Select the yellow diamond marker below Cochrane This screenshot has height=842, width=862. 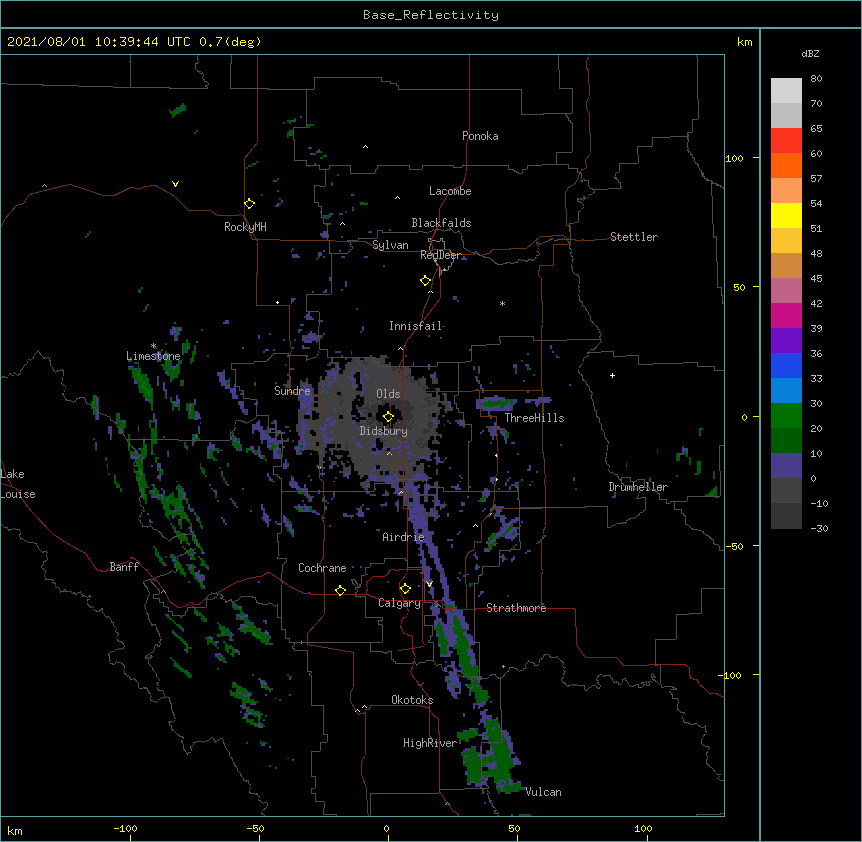pos(340,590)
